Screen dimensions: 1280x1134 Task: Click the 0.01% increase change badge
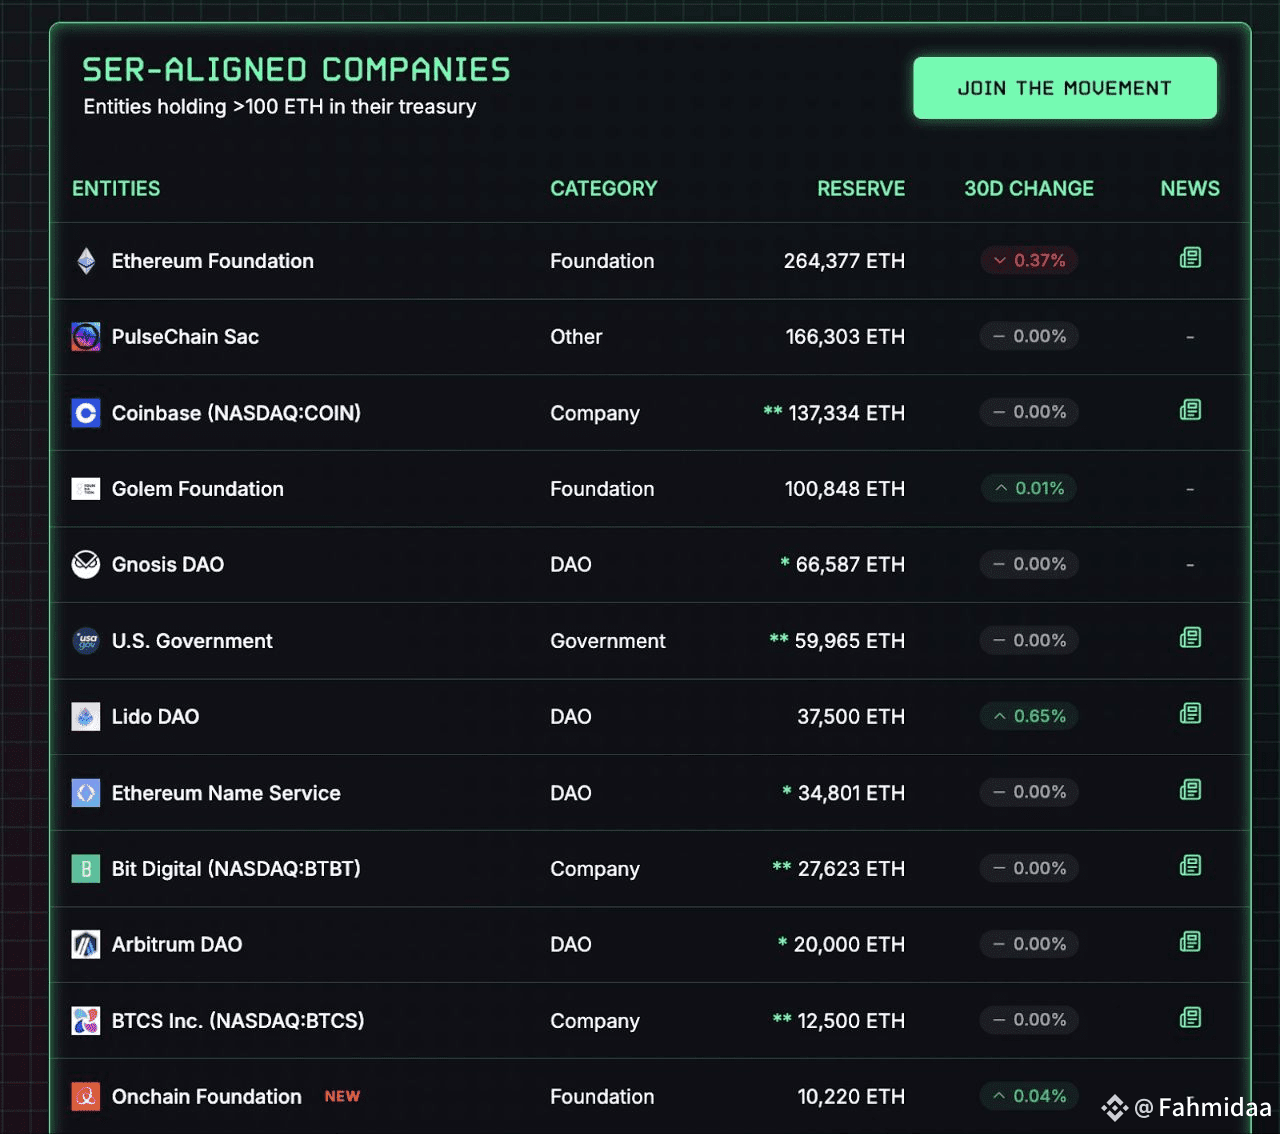[x=1029, y=488]
